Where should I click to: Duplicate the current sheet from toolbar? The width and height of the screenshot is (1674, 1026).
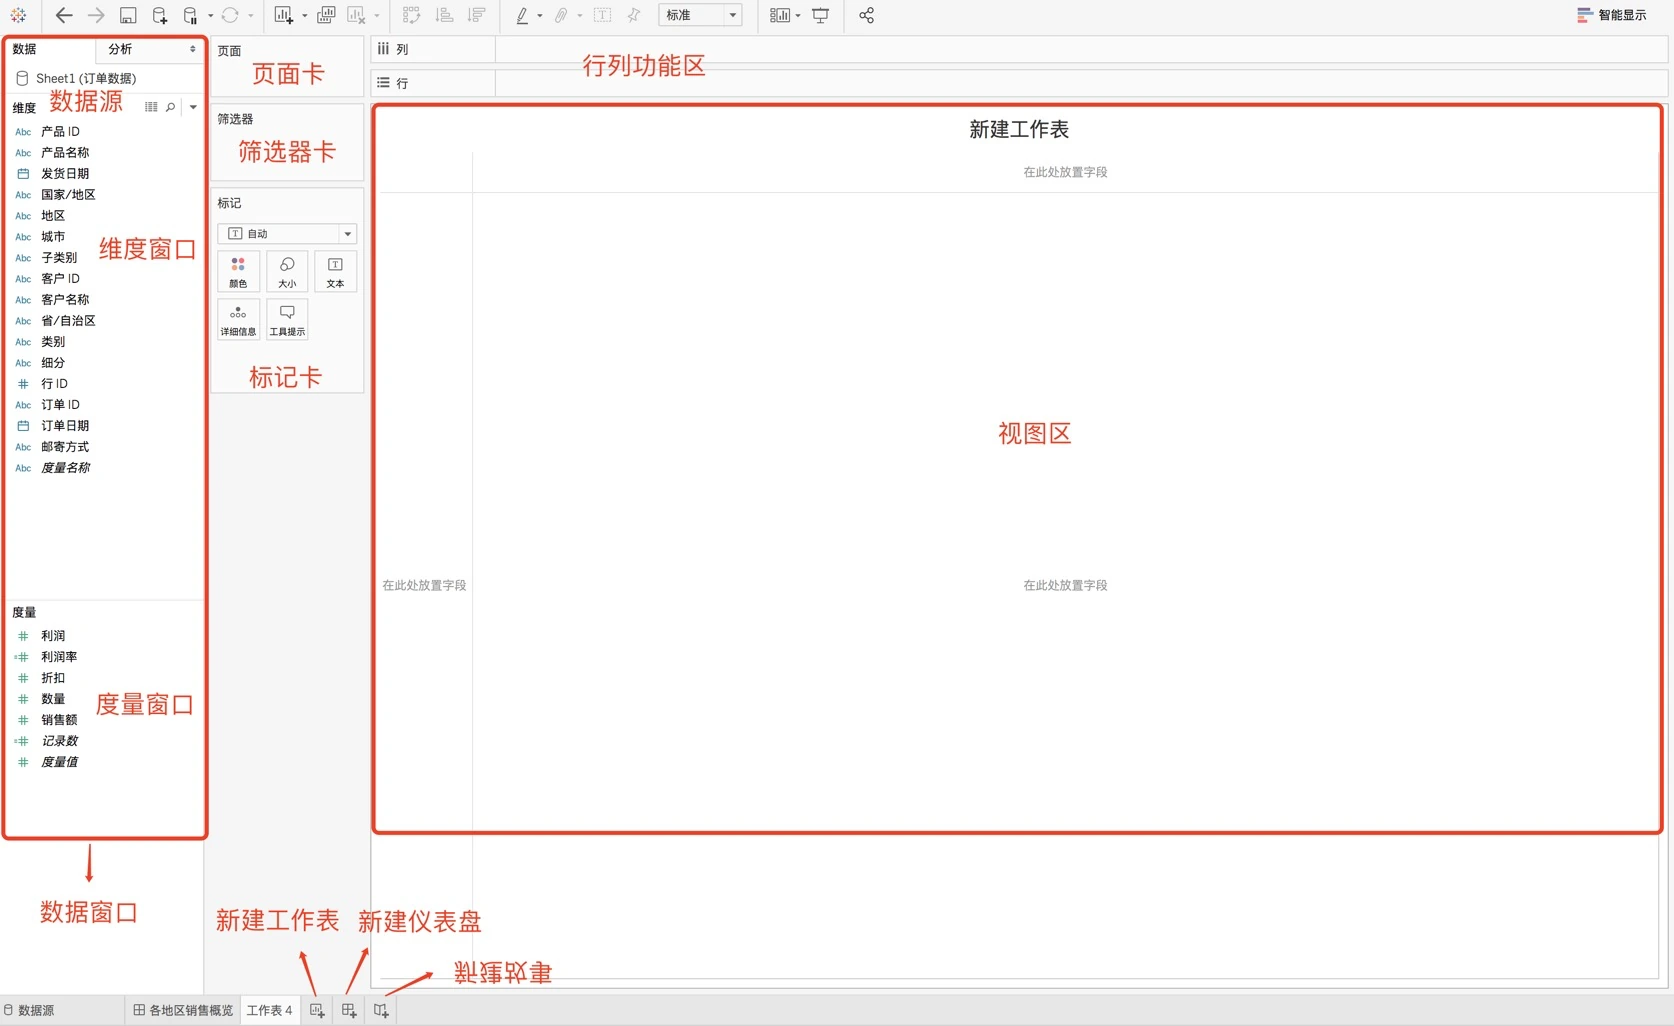click(x=326, y=15)
